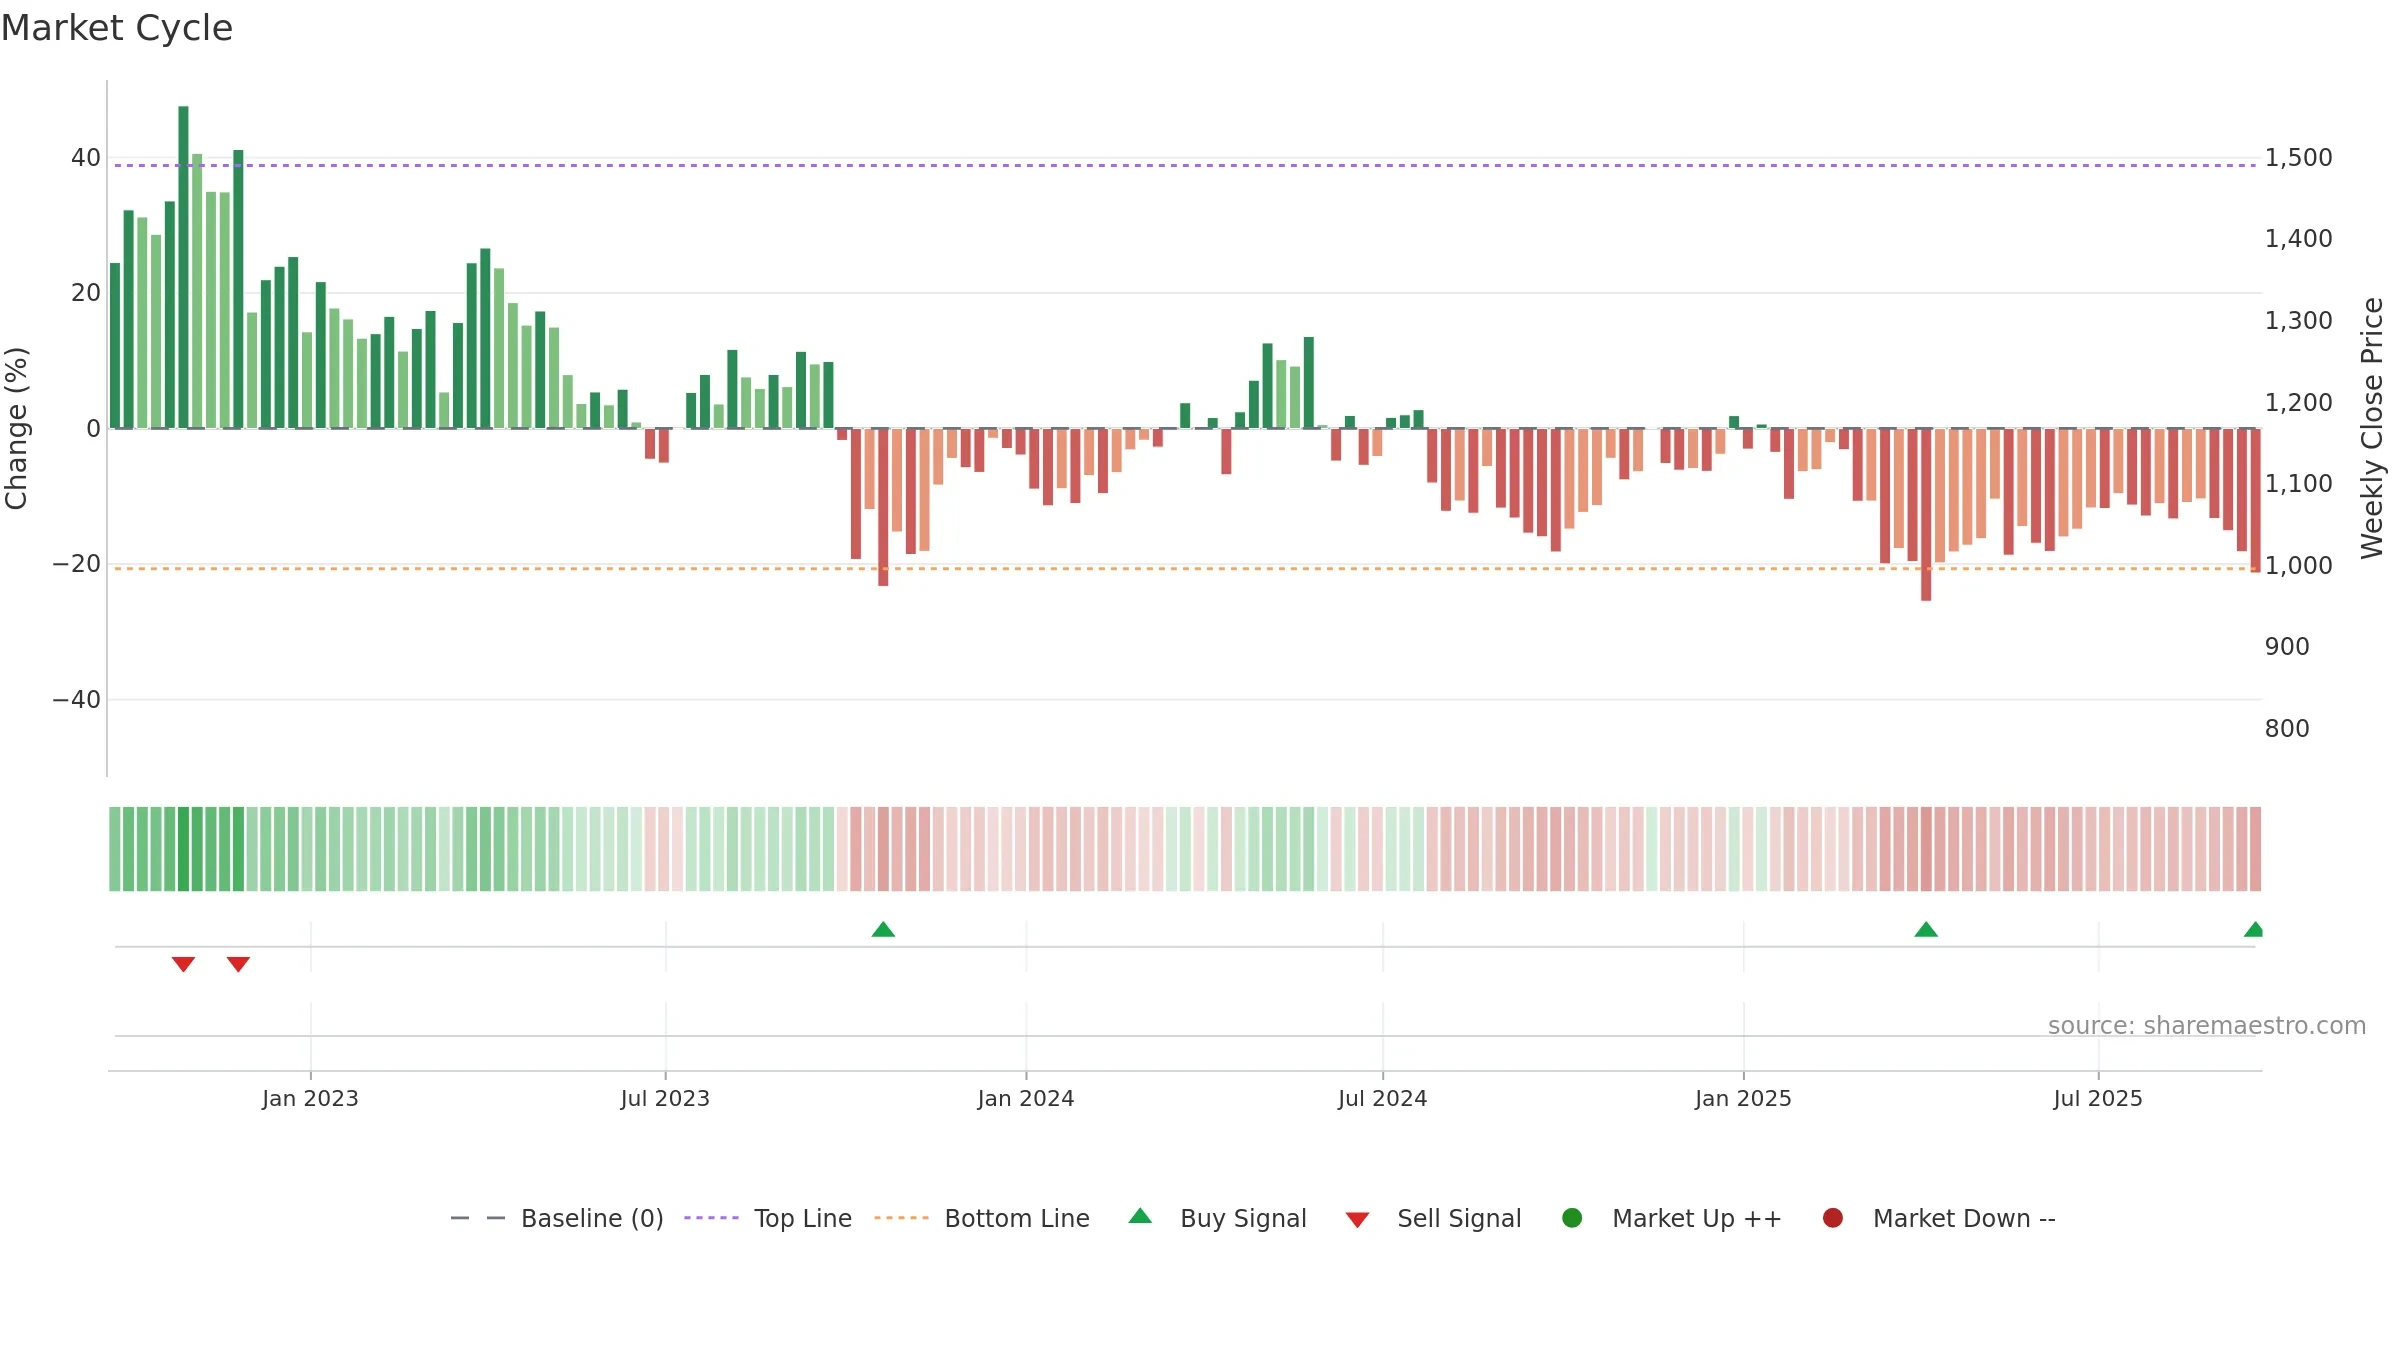Screen dimensions: 2400x1350
Task: Click the Market Cycle chart title
Action: point(117,28)
